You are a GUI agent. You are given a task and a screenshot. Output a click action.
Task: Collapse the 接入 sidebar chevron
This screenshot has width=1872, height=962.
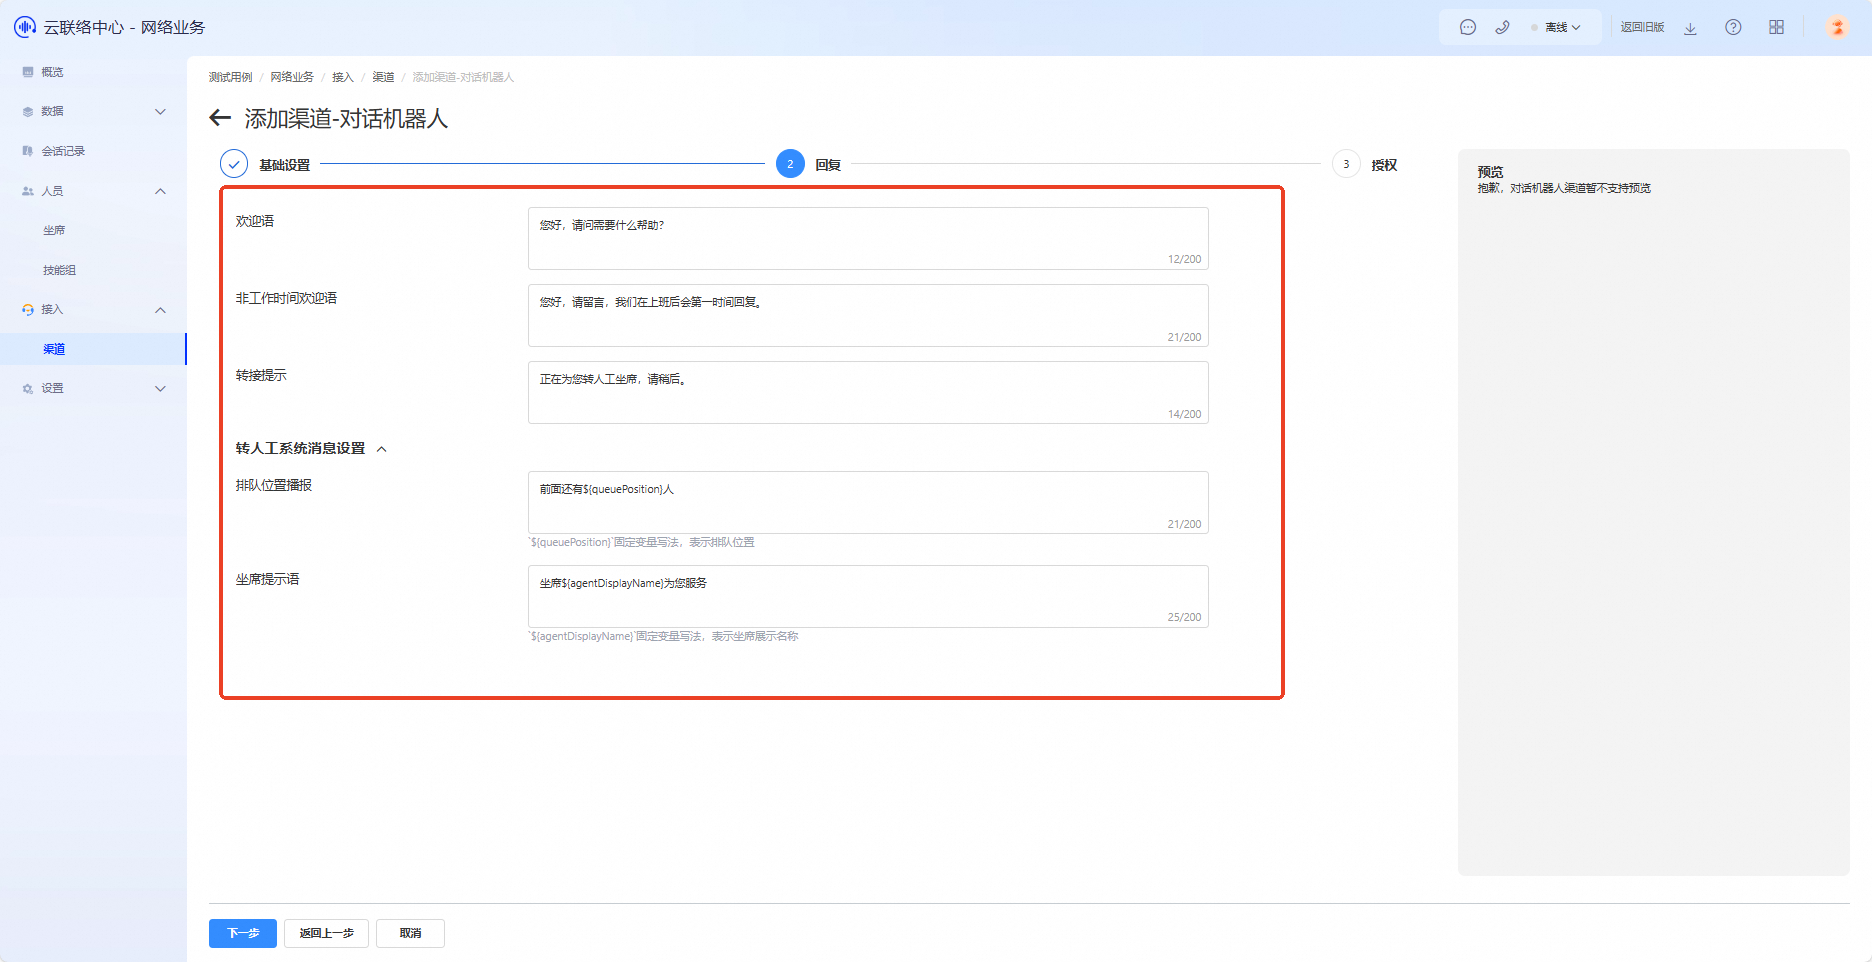coord(160,310)
